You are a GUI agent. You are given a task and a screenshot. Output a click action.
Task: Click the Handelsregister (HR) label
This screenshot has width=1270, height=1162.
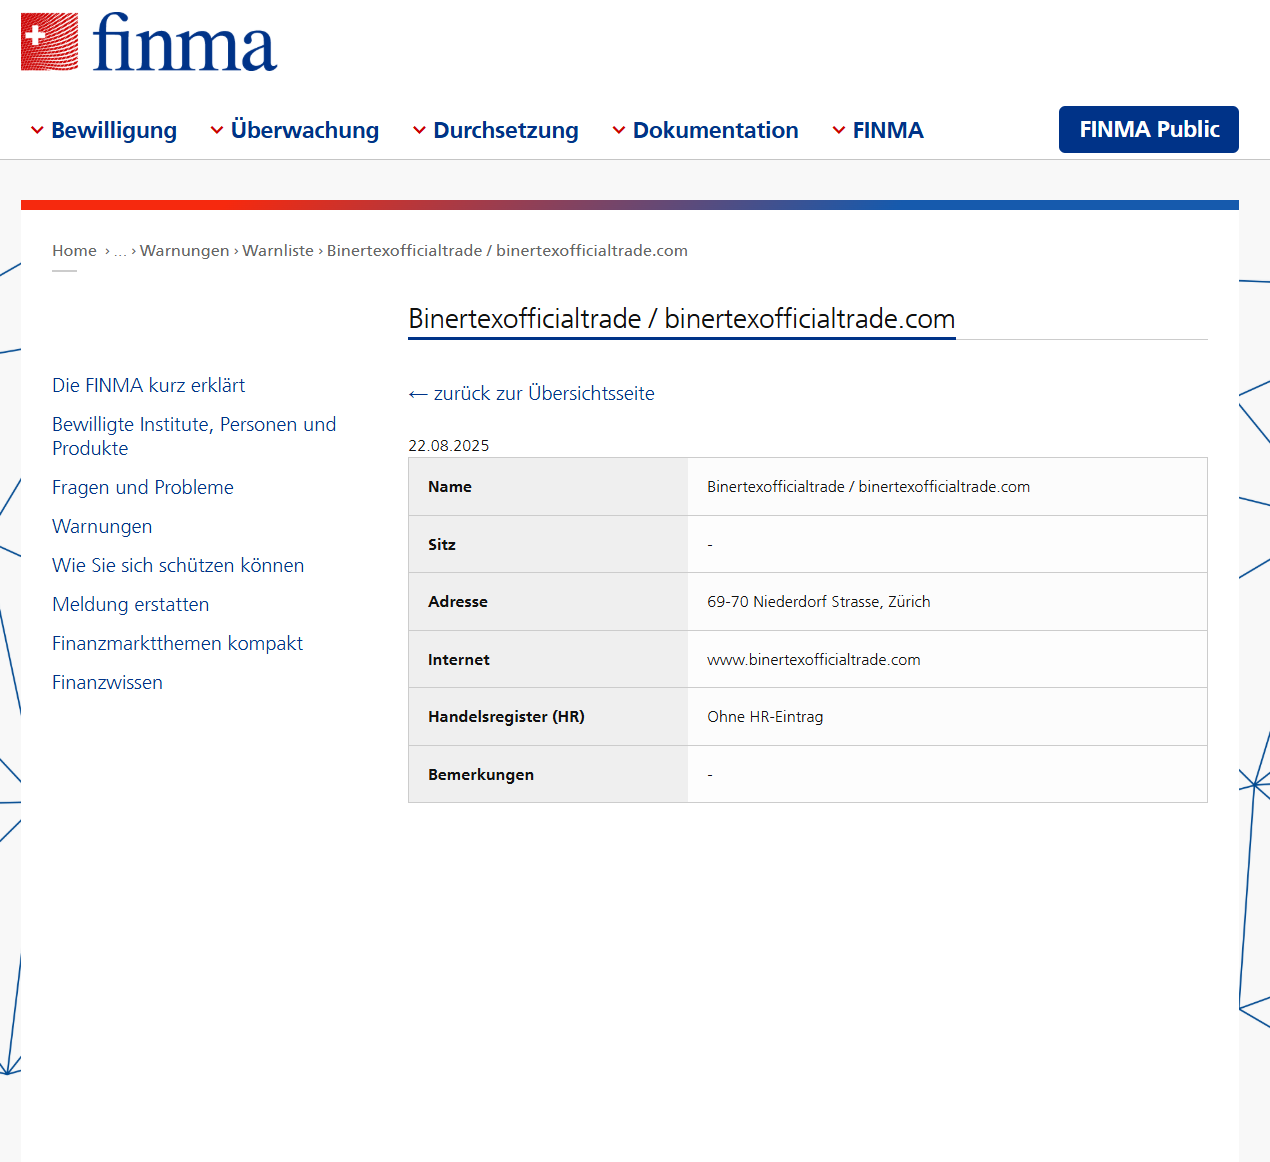[506, 717]
